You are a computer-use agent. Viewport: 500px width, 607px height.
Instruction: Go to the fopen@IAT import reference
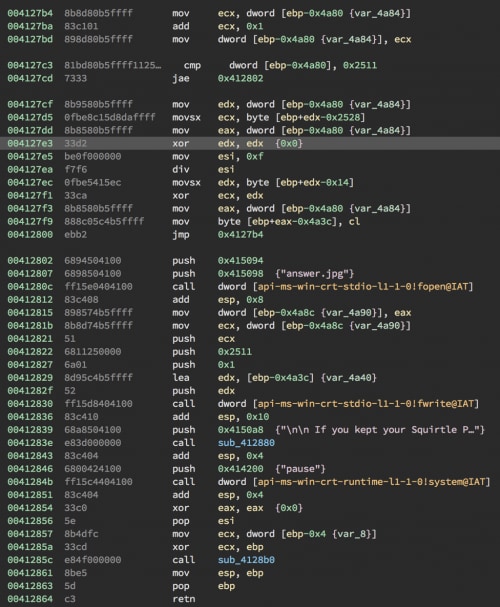(363, 286)
